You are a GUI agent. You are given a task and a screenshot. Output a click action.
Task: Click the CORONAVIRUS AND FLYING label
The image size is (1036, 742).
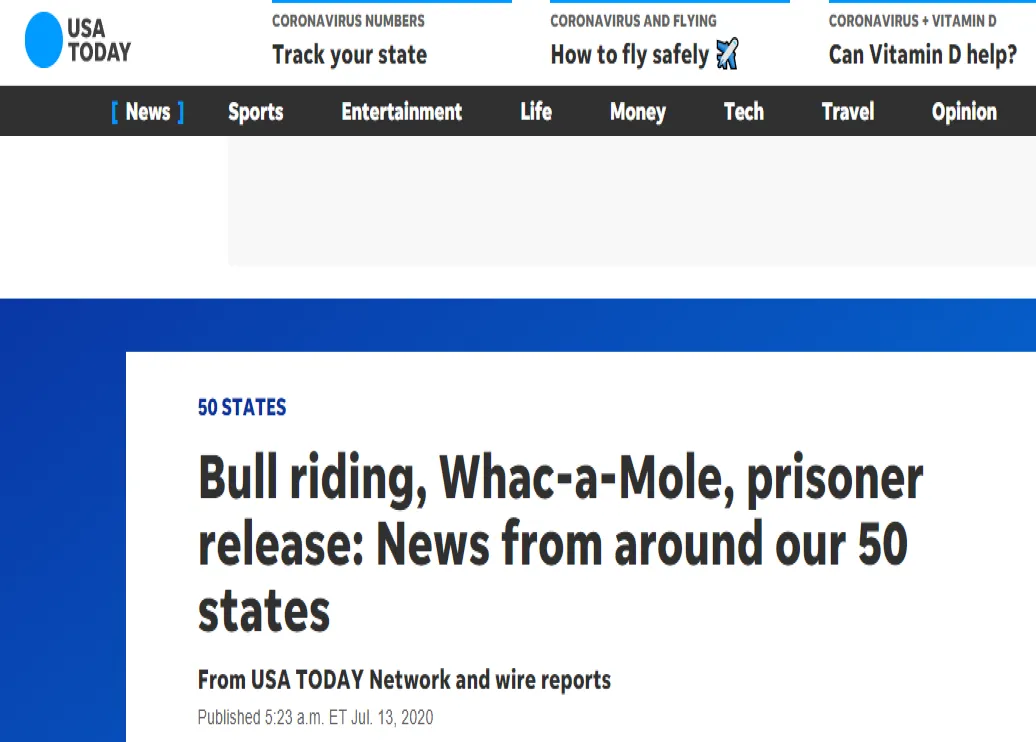pyautogui.click(x=633, y=20)
